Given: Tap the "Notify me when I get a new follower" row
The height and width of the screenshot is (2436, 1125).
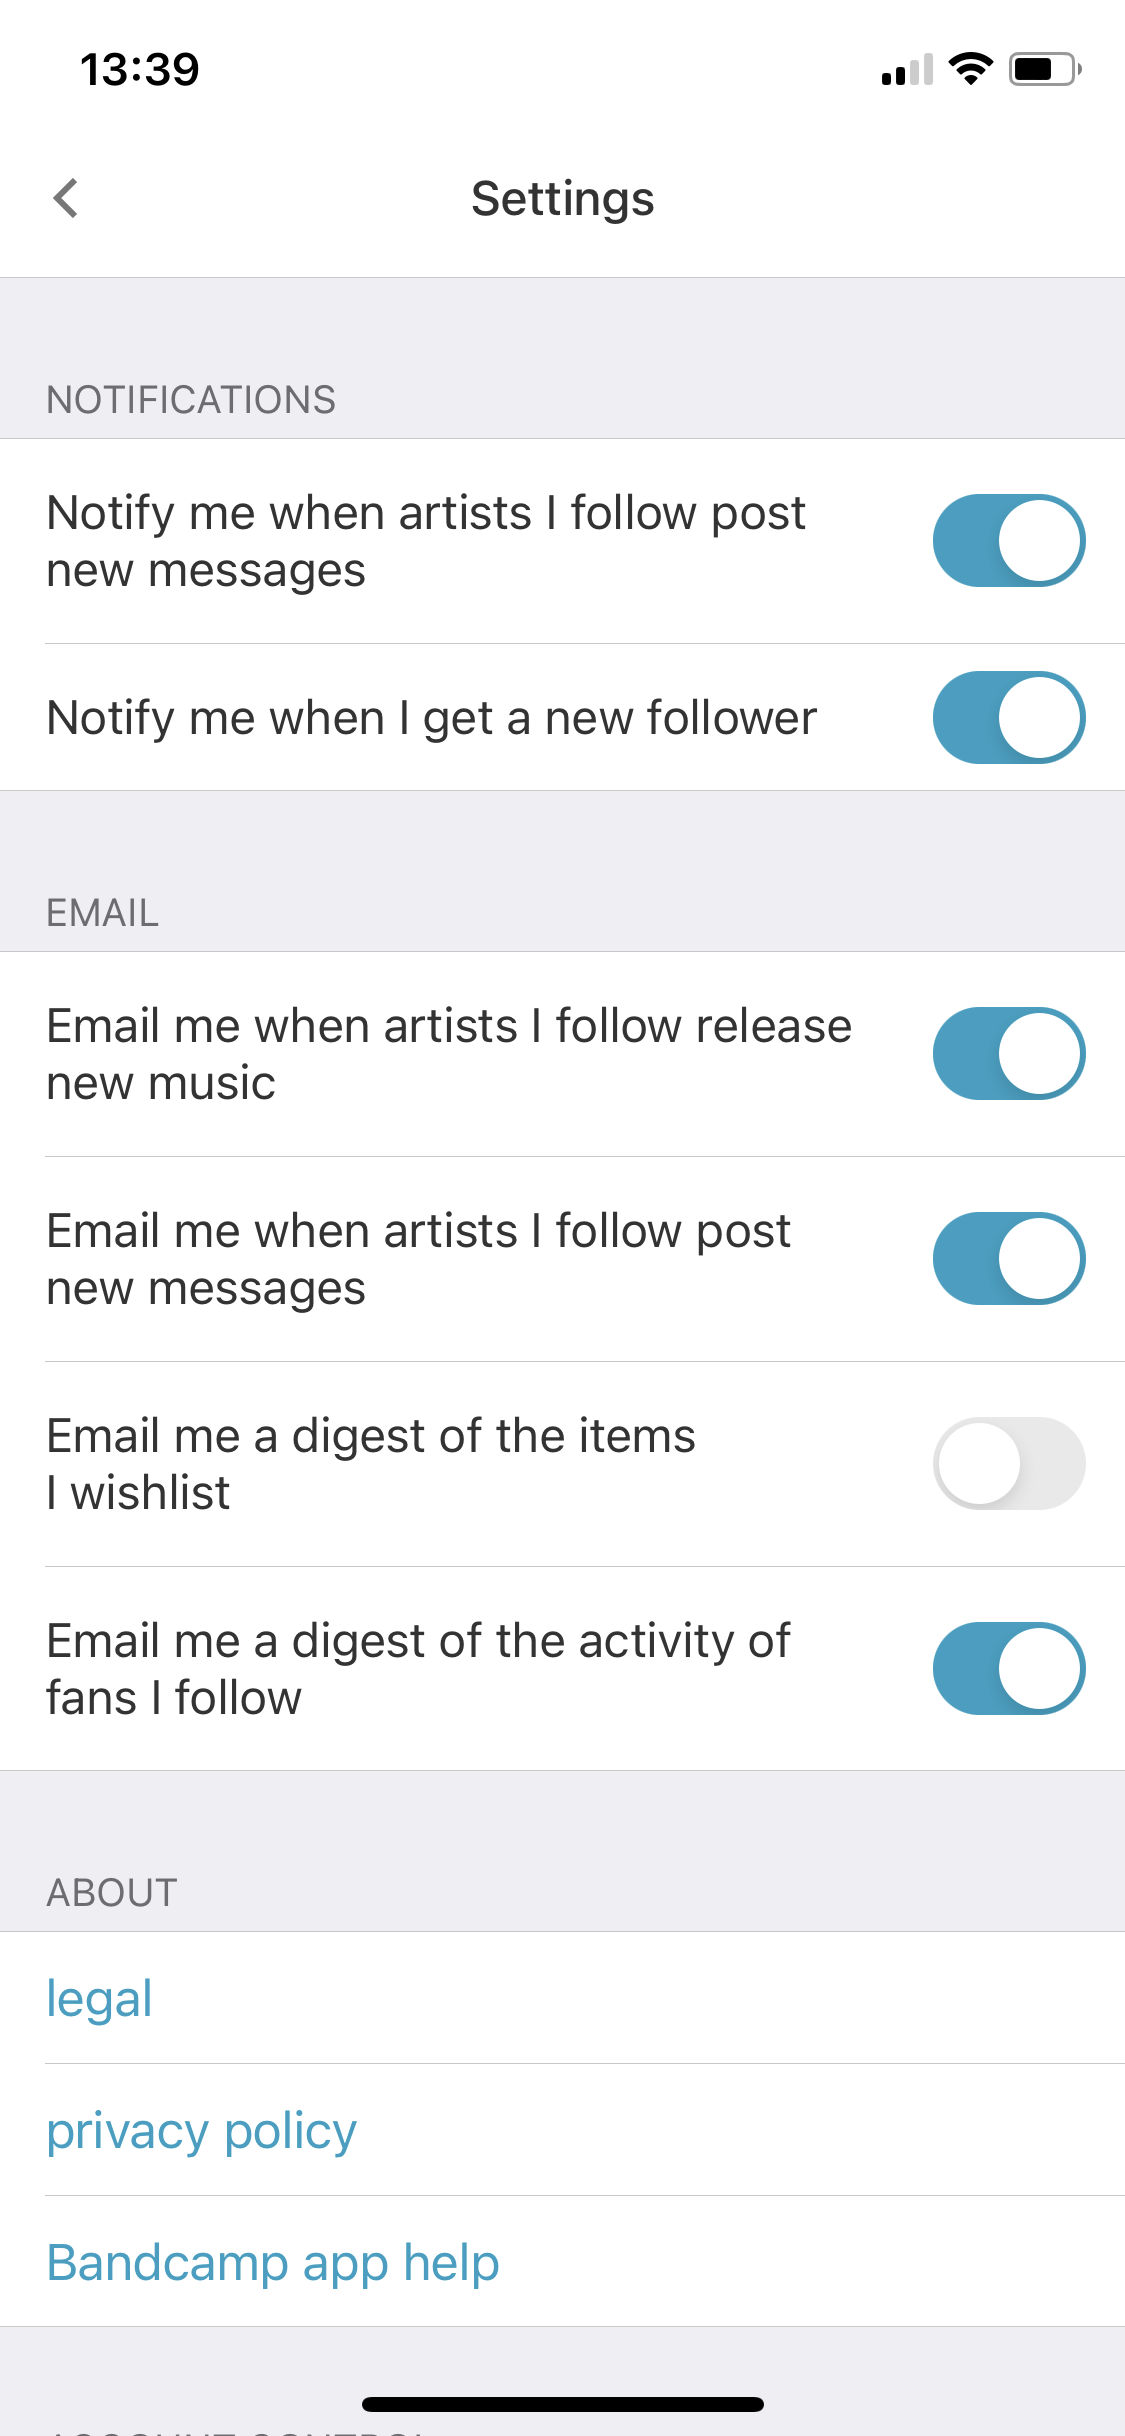Looking at the screenshot, I should (432, 718).
